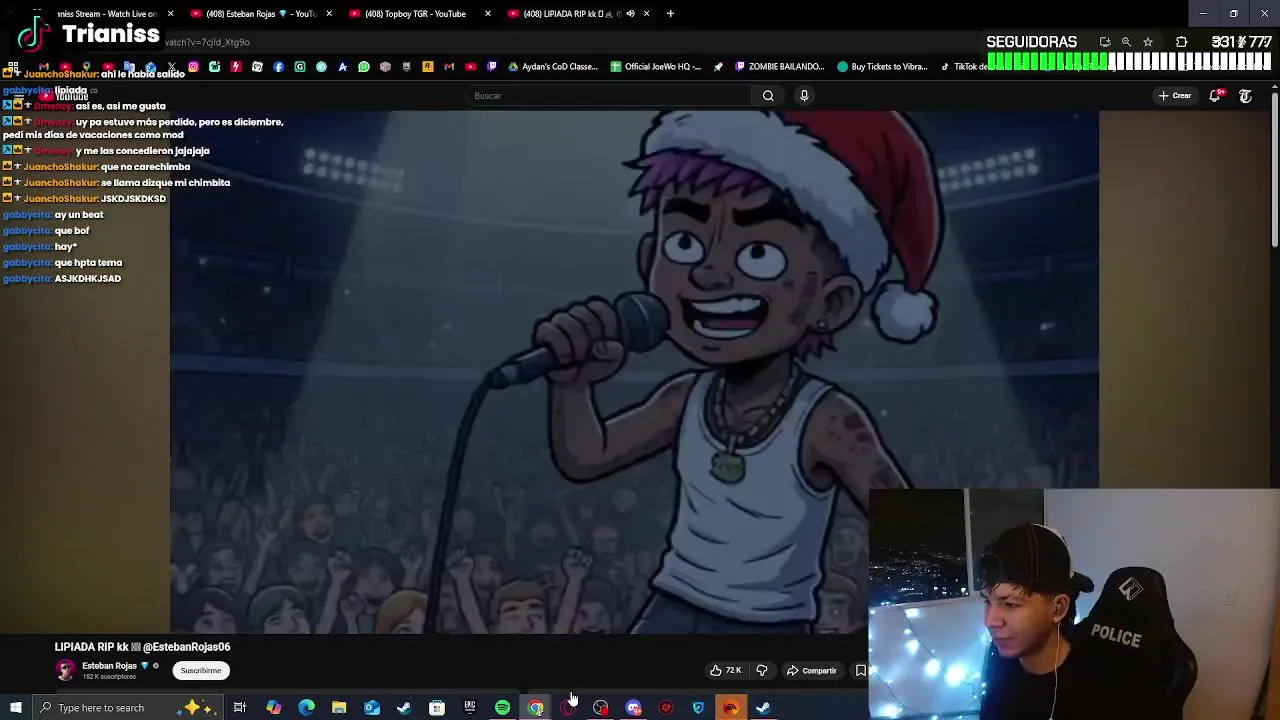Open Microsoft Store from taskbar
Viewport: 1280px width, 720px height.
tap(437, 708)
